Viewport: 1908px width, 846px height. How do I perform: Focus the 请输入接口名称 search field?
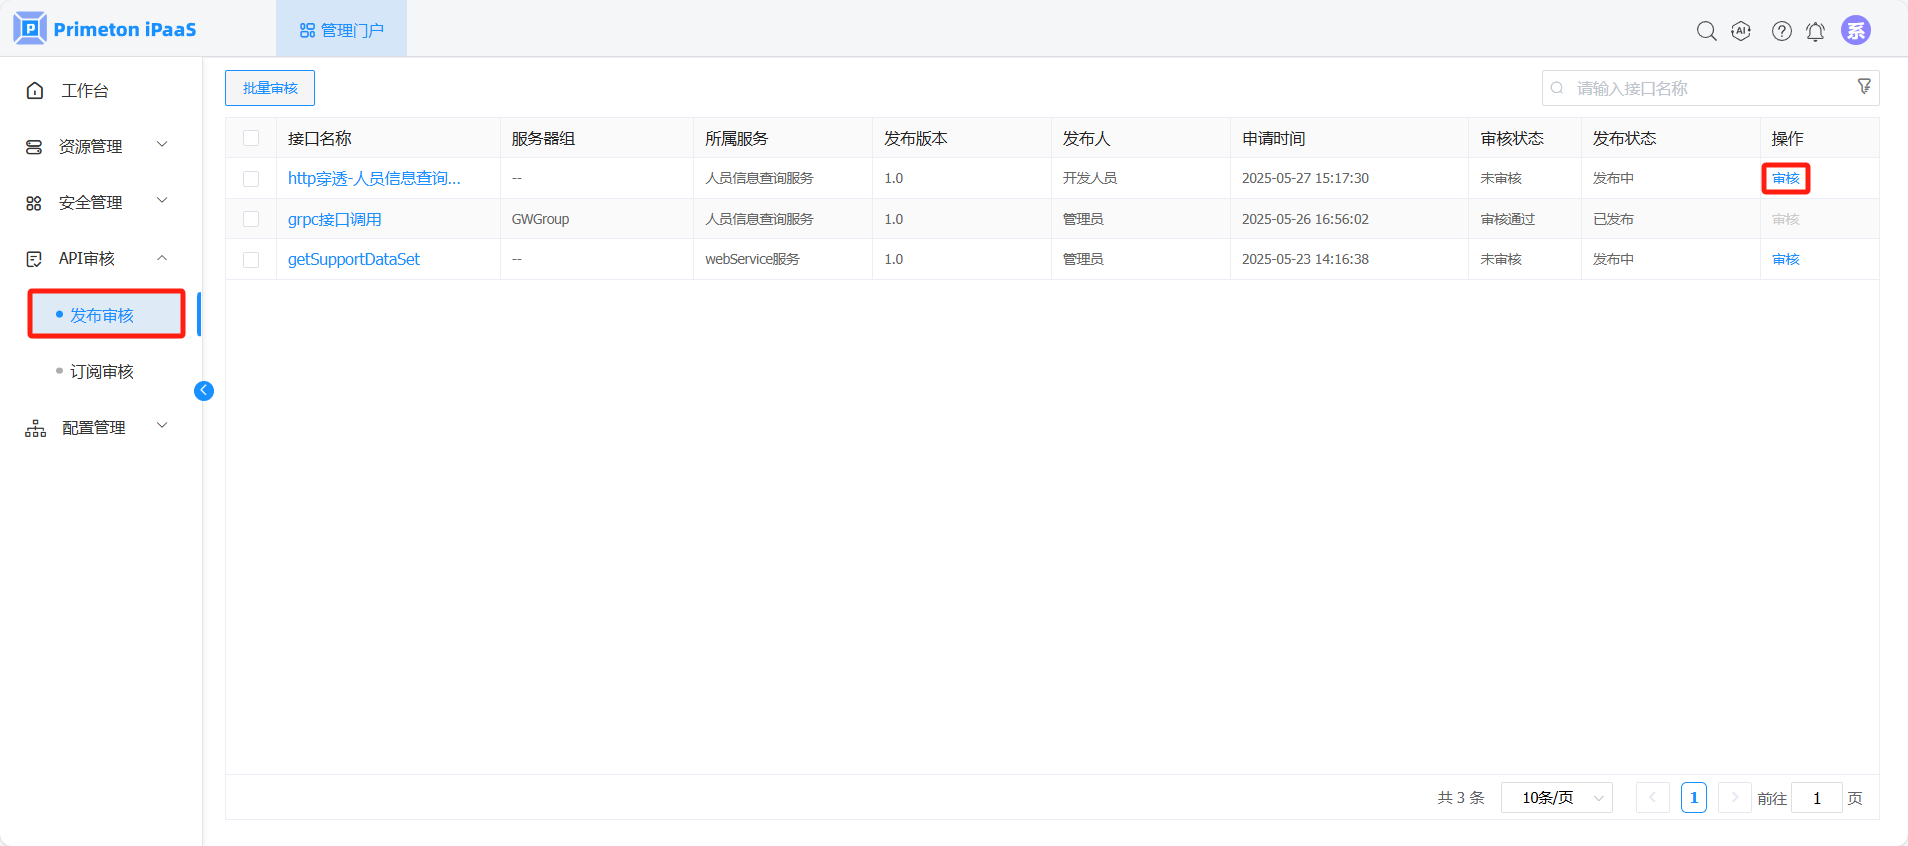[x=1700, y=88]
